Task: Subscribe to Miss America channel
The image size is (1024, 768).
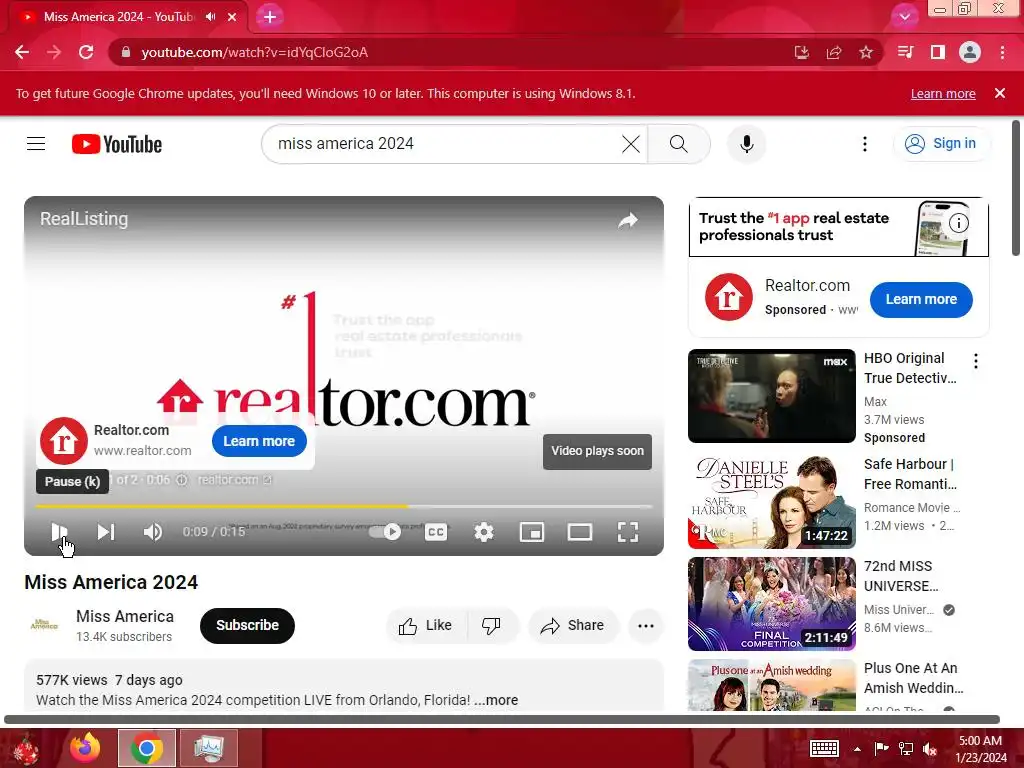Action: click(248, 626)
